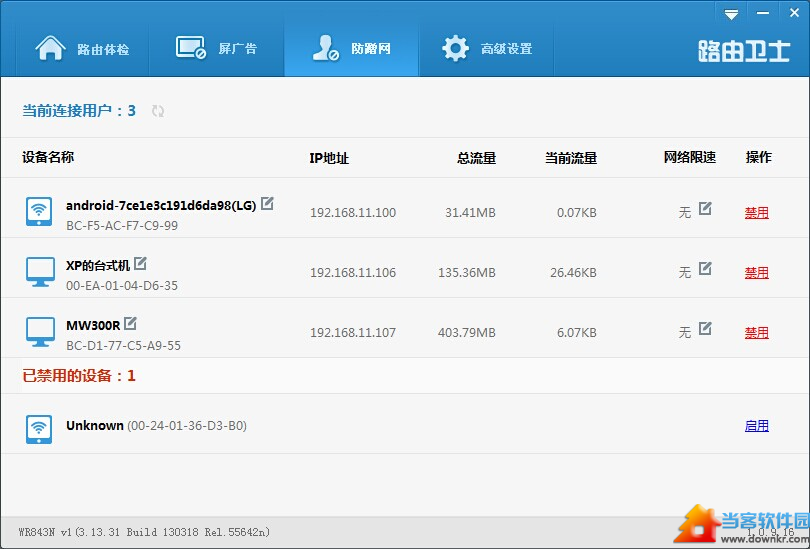This screenshot has width=810, height=549.
Task: Set network limit for XP的台式机
Action: click(x=705, y=269)
